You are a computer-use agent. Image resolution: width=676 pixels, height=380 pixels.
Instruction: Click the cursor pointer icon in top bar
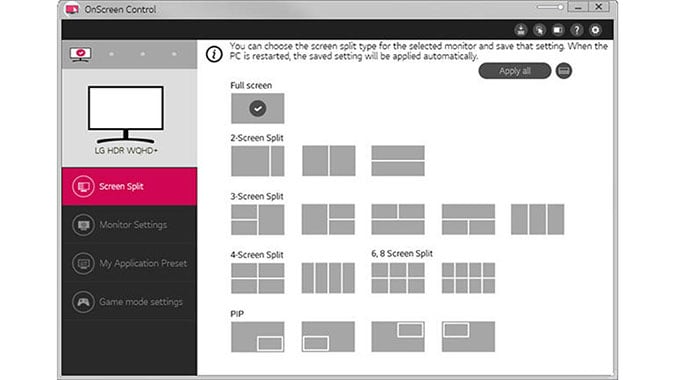[x=539, y=30]
